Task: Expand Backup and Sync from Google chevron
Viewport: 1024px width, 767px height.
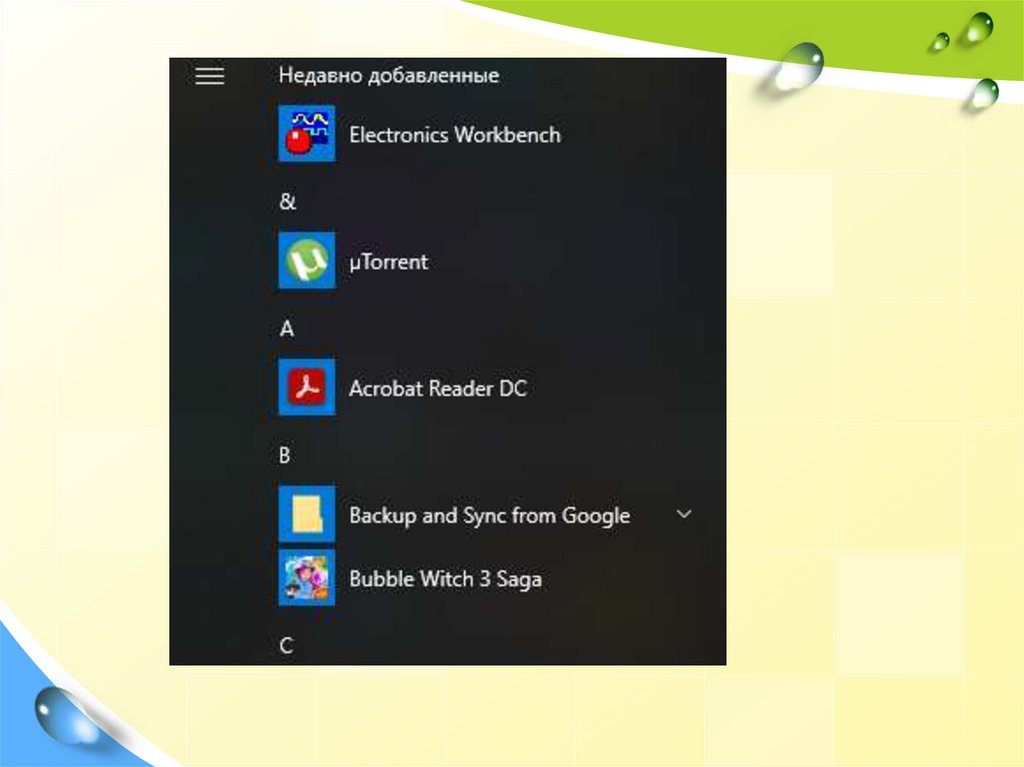Action: point(684,514)
